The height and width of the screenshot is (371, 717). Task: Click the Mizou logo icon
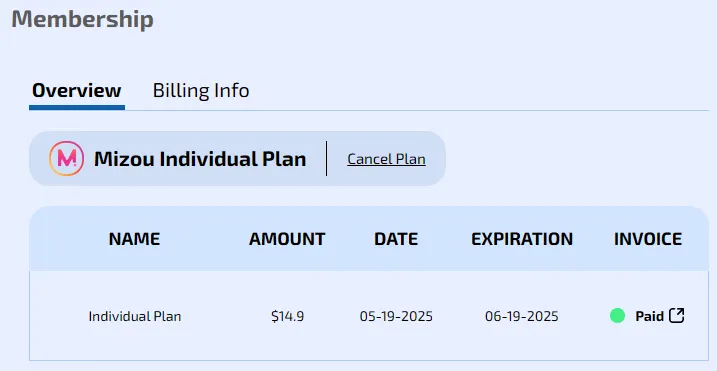coord(66,158)
